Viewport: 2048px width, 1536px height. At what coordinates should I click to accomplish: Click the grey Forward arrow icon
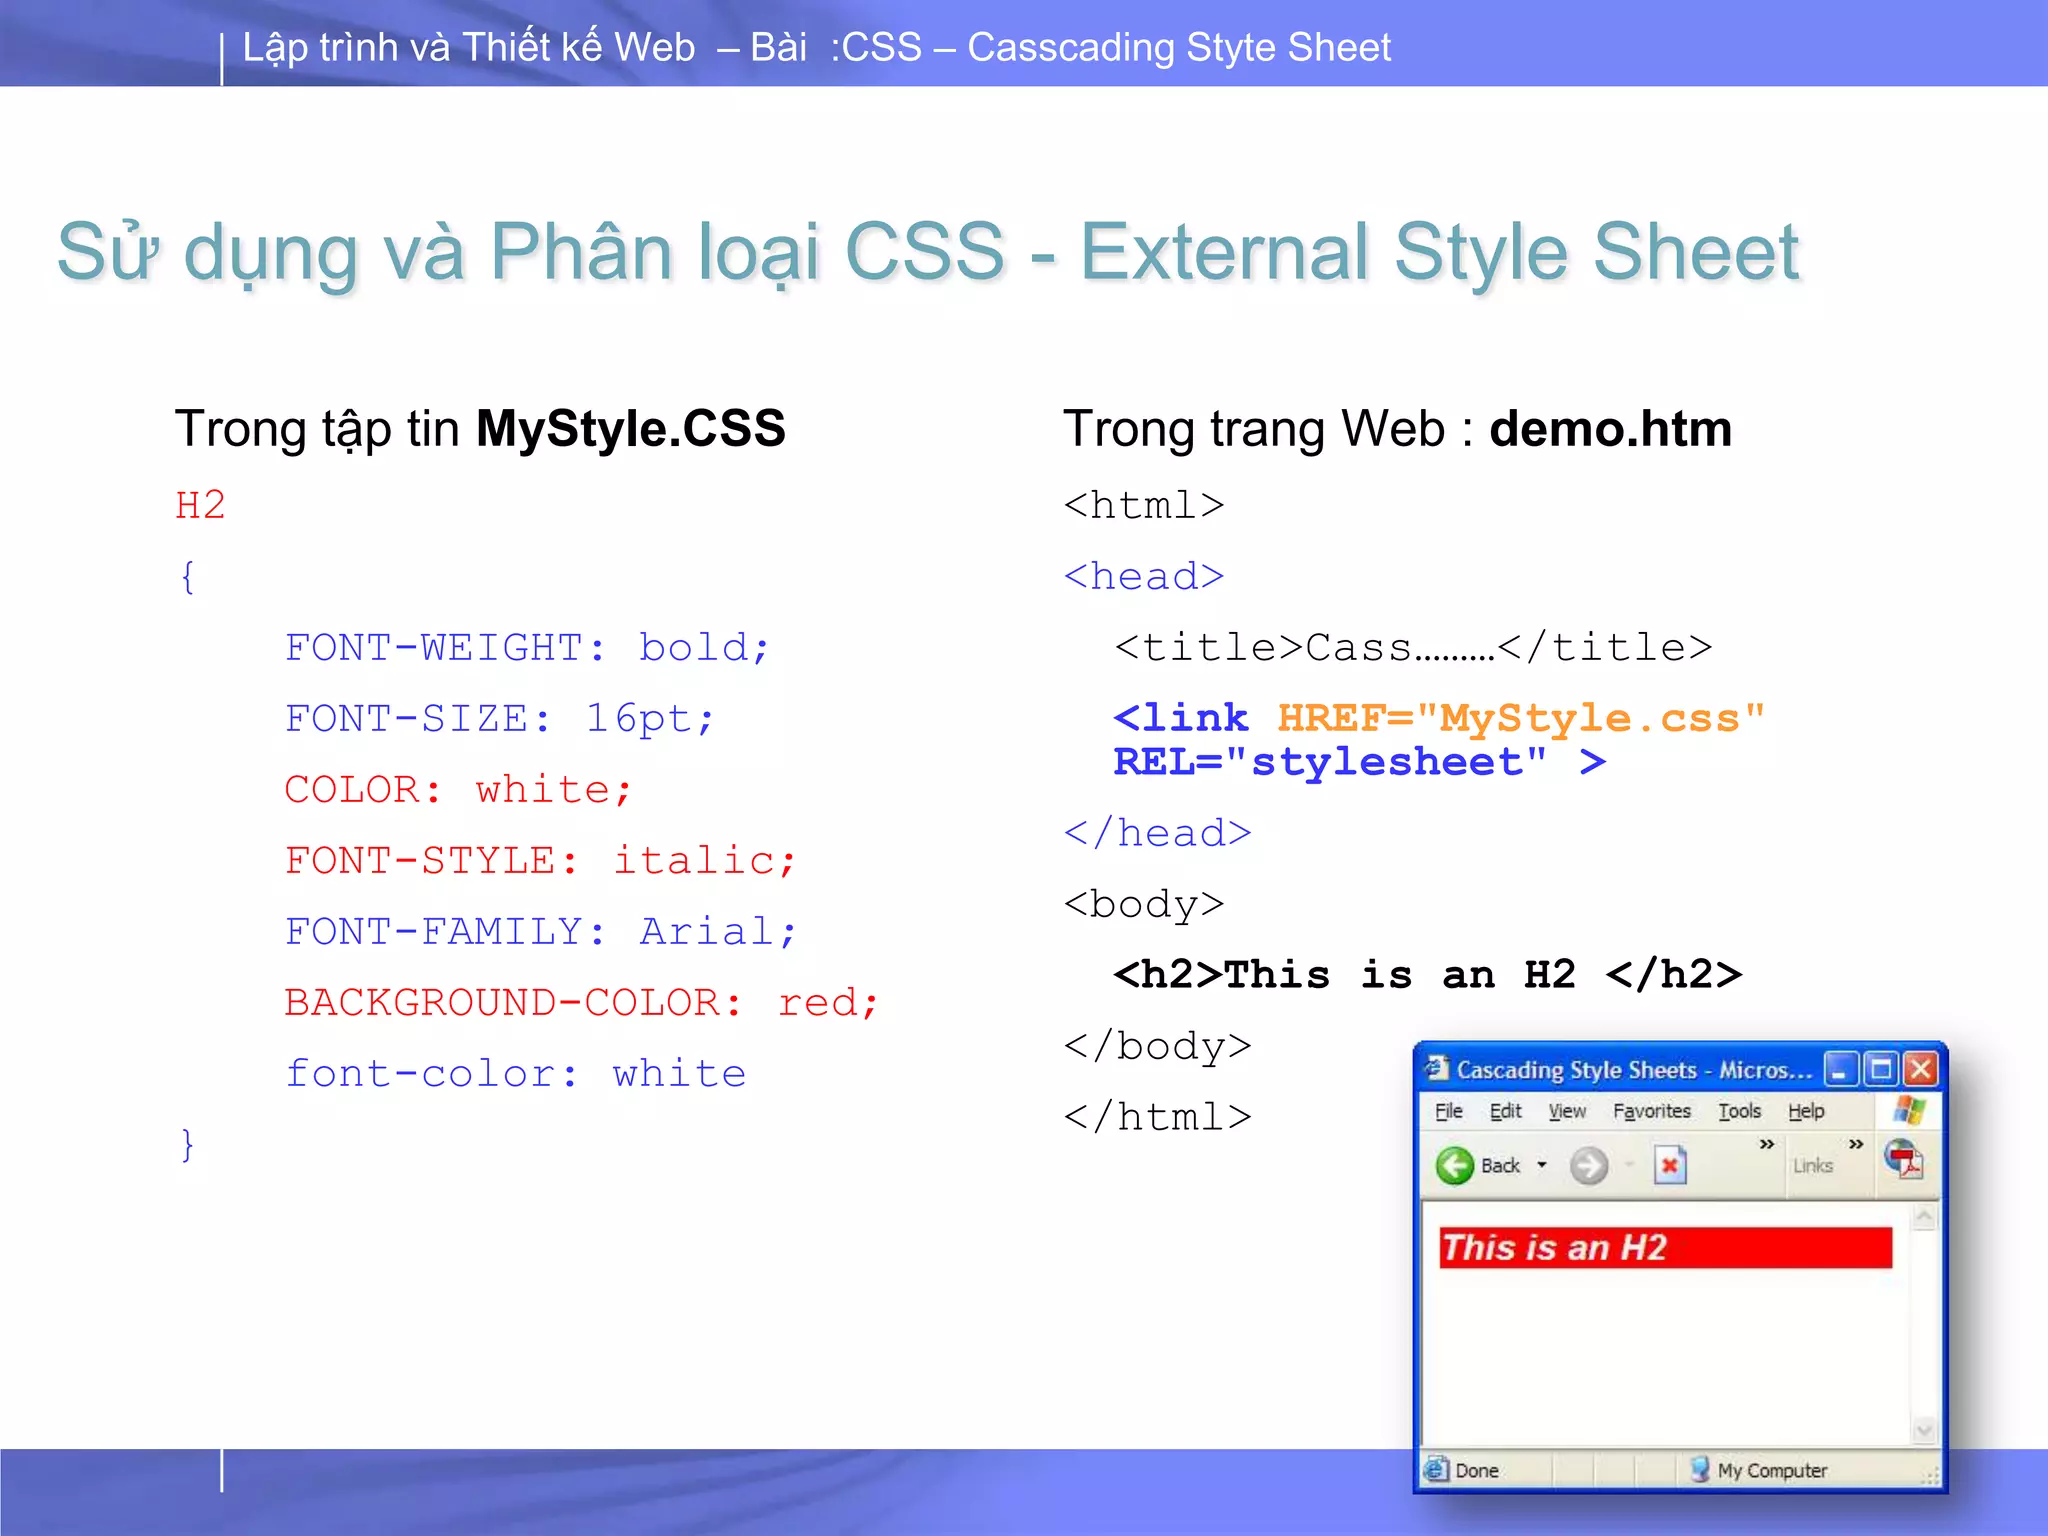pos(1588,1165)
